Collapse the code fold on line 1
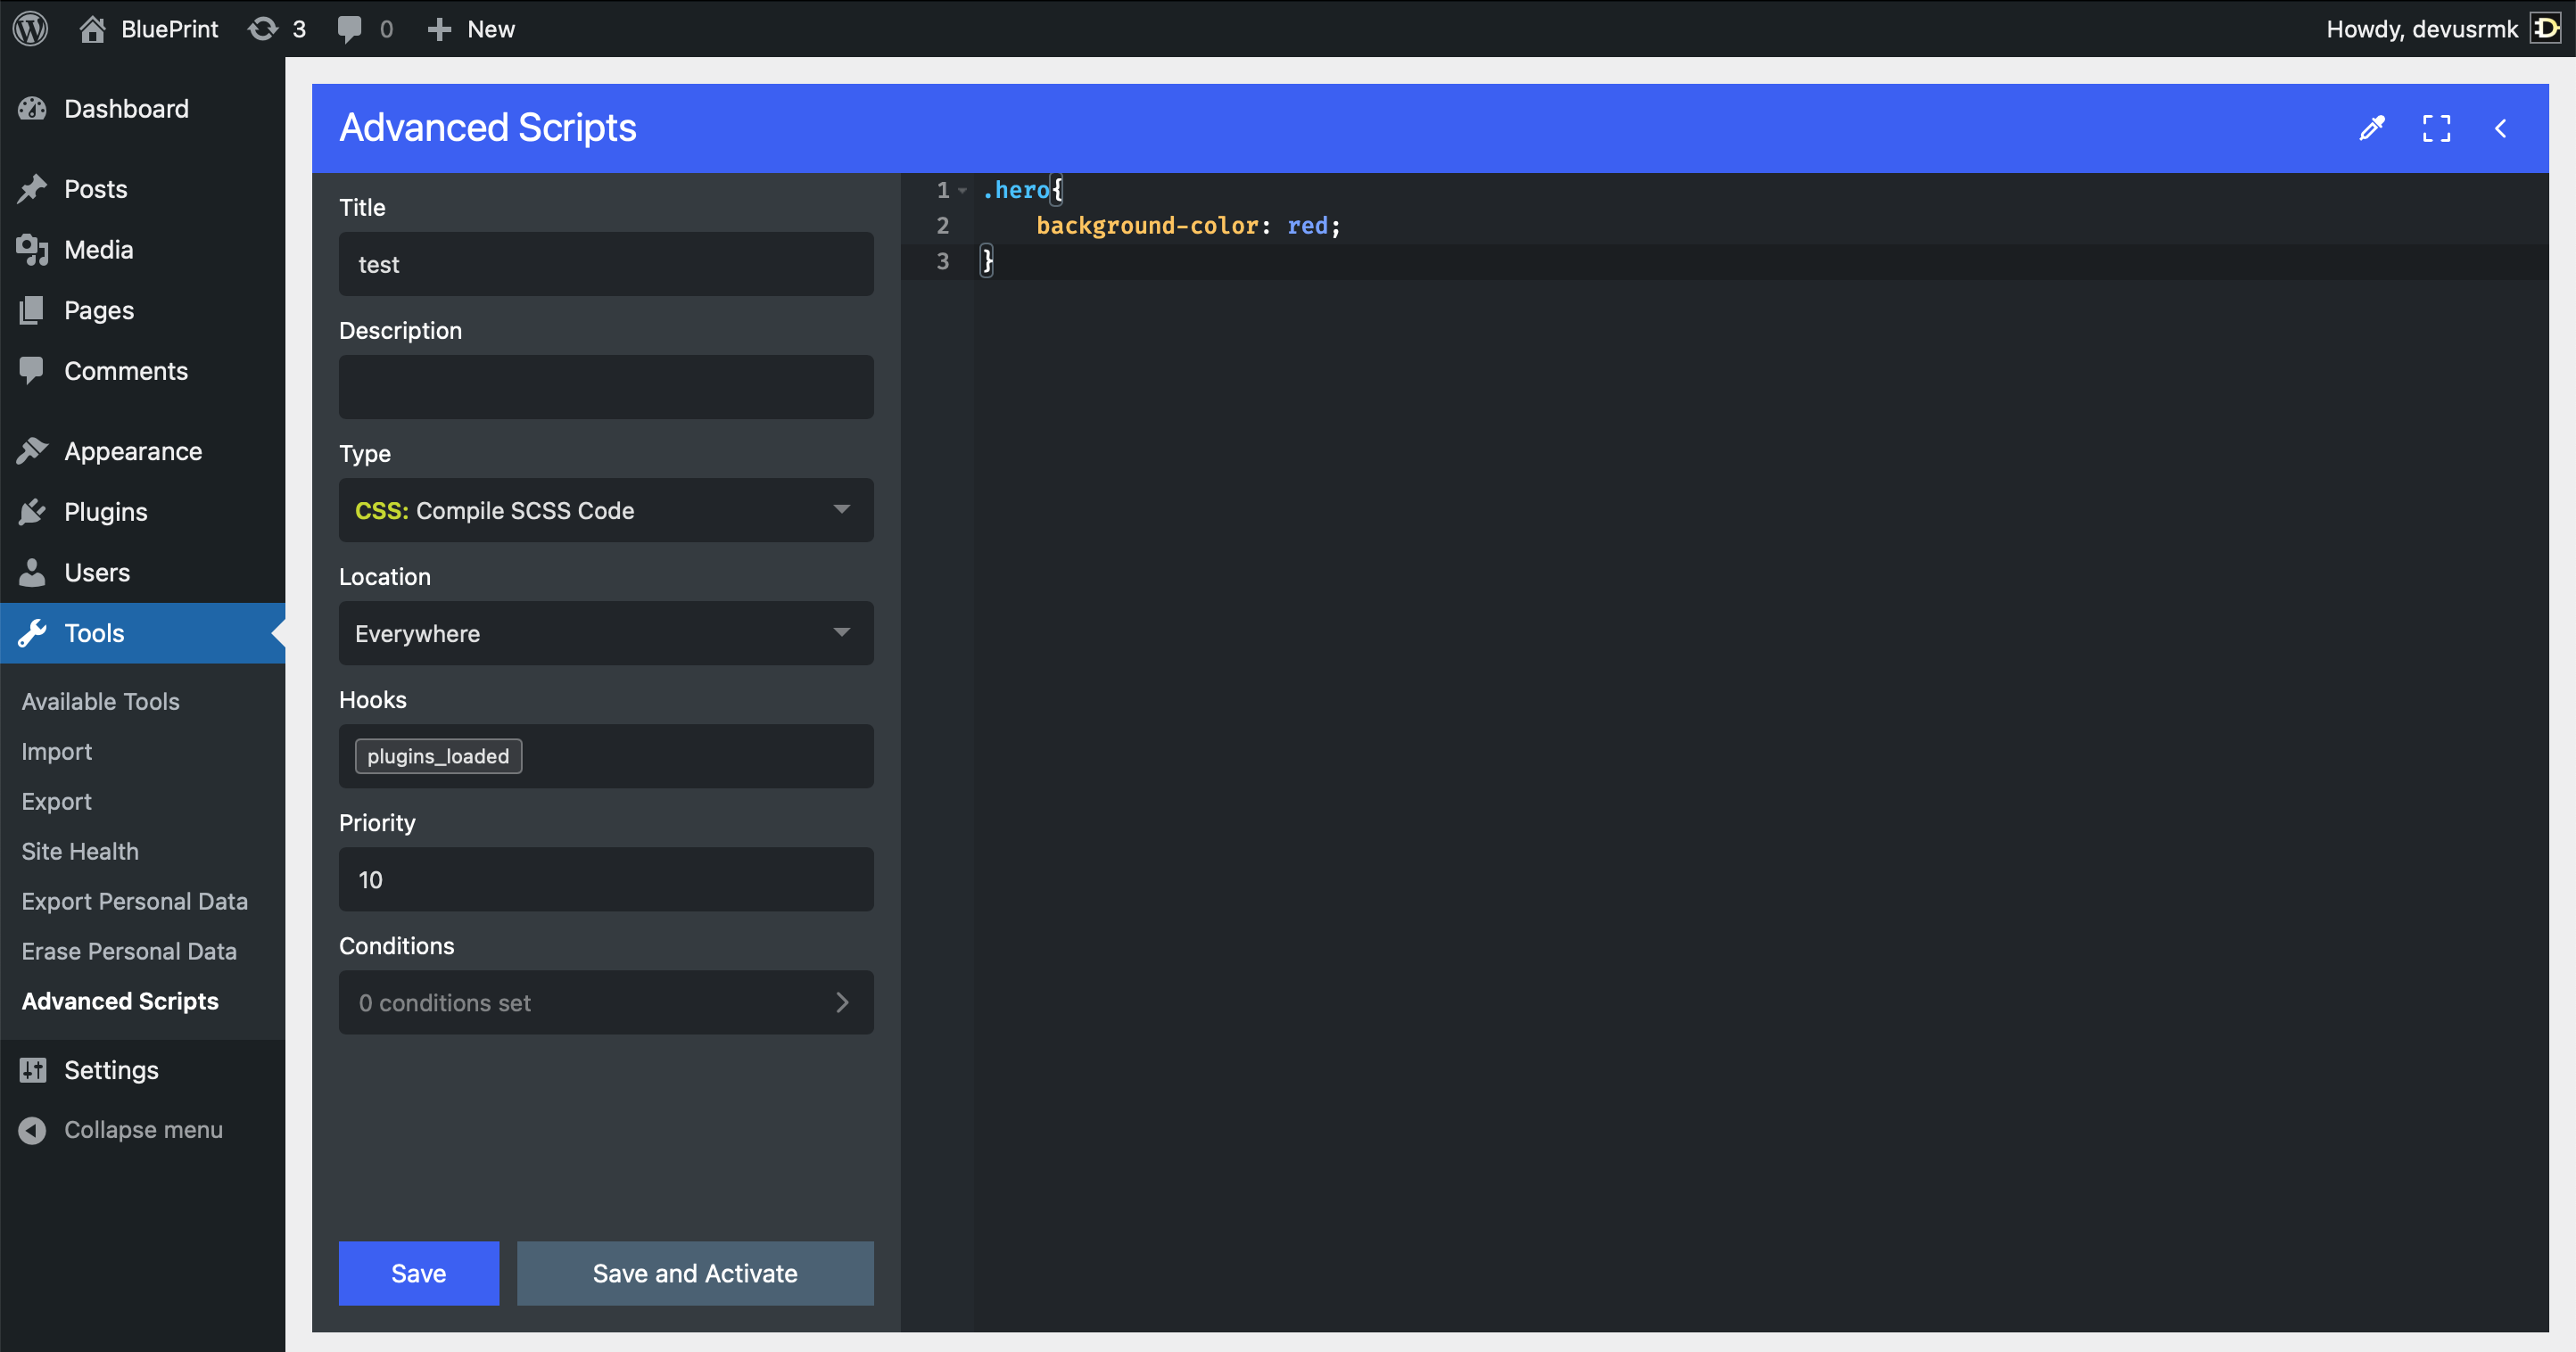The image size is (2576, 1352). click(x=962, y=190)
